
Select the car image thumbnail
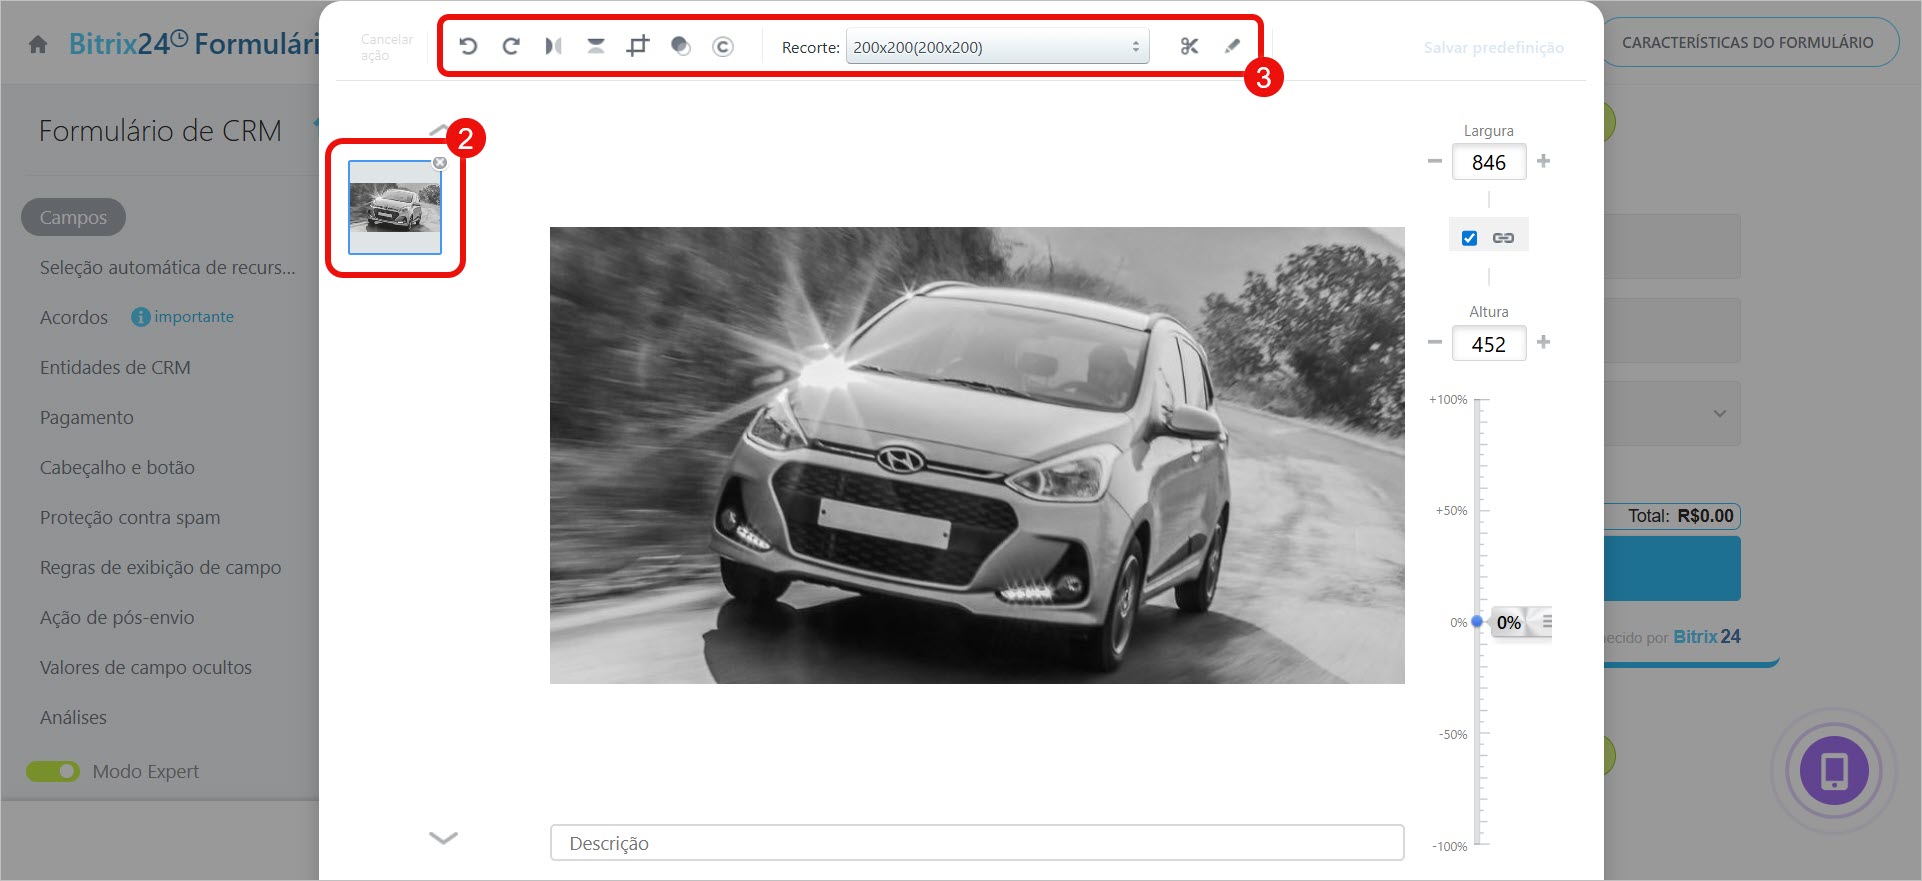[x=395, y=207]
